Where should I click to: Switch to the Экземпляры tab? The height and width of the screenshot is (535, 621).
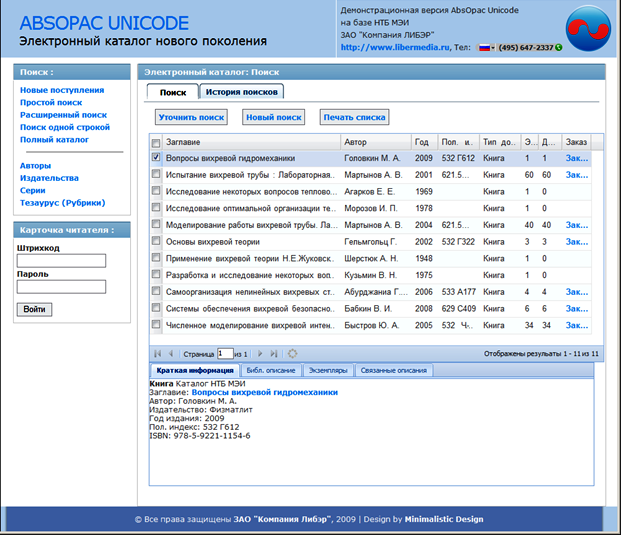[328, 370]
